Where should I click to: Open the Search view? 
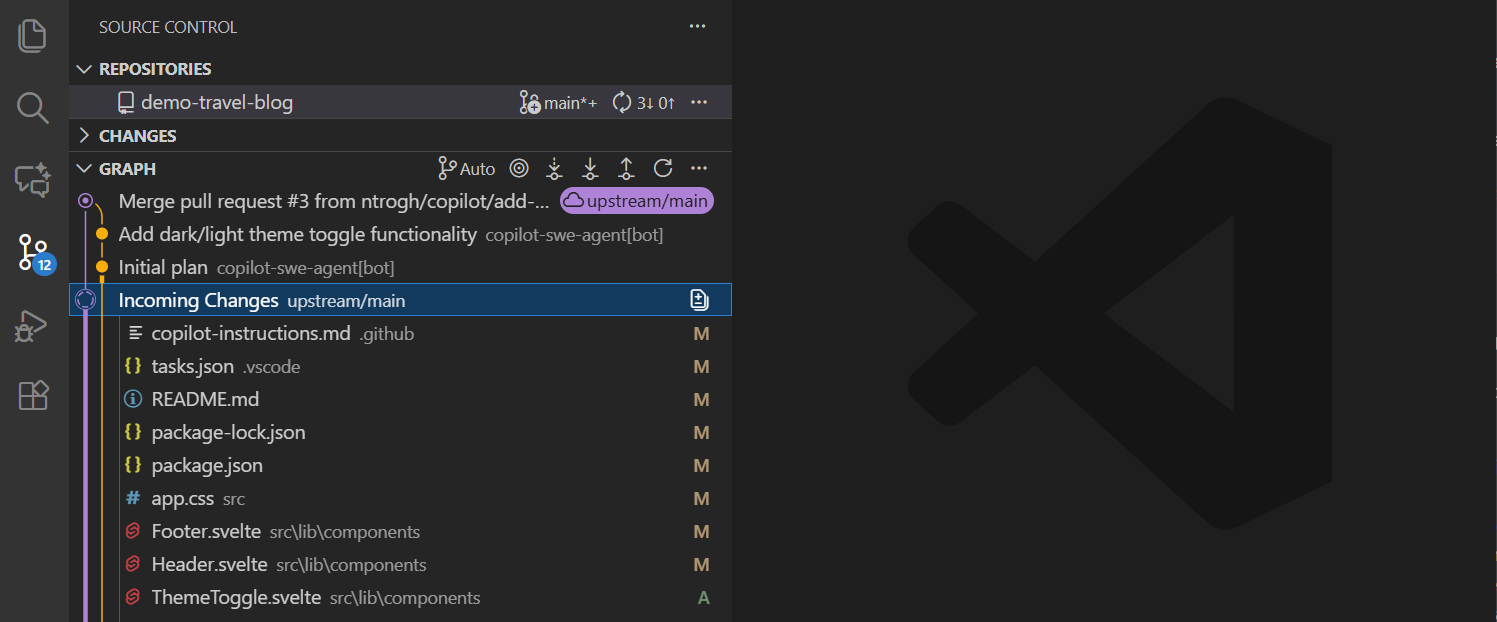tap(32, 108)
